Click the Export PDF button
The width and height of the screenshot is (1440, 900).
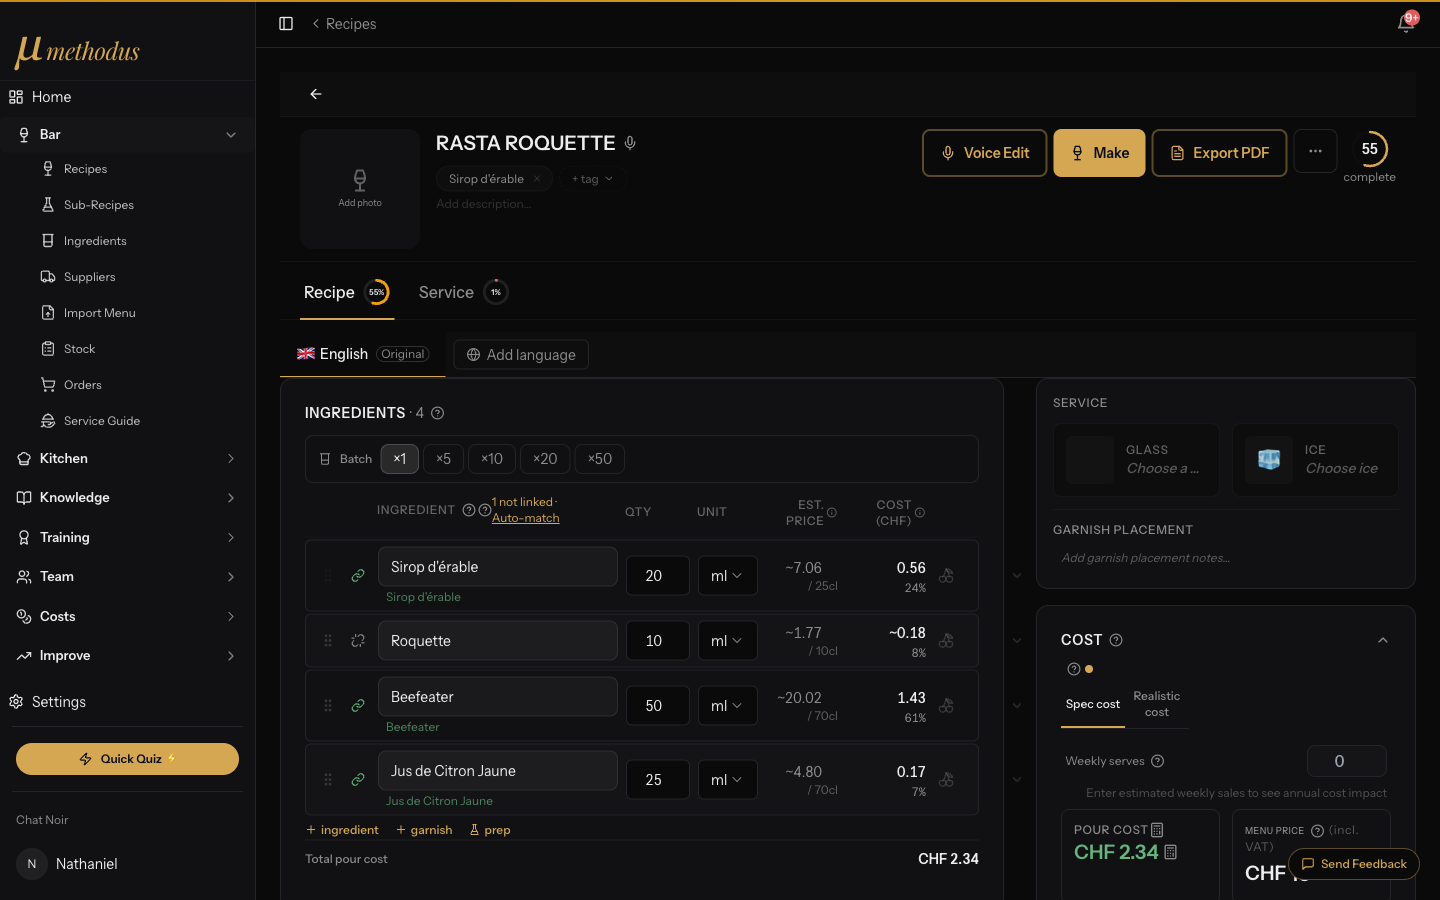point(1219,153)
